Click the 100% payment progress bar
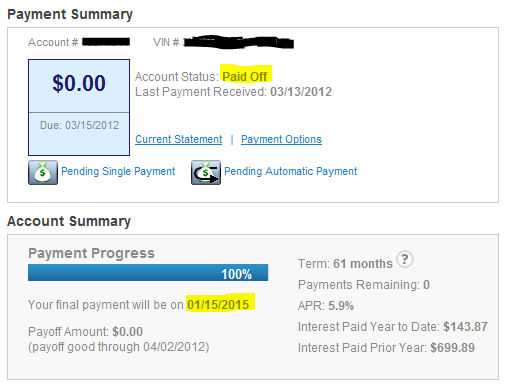 point(148,273)
